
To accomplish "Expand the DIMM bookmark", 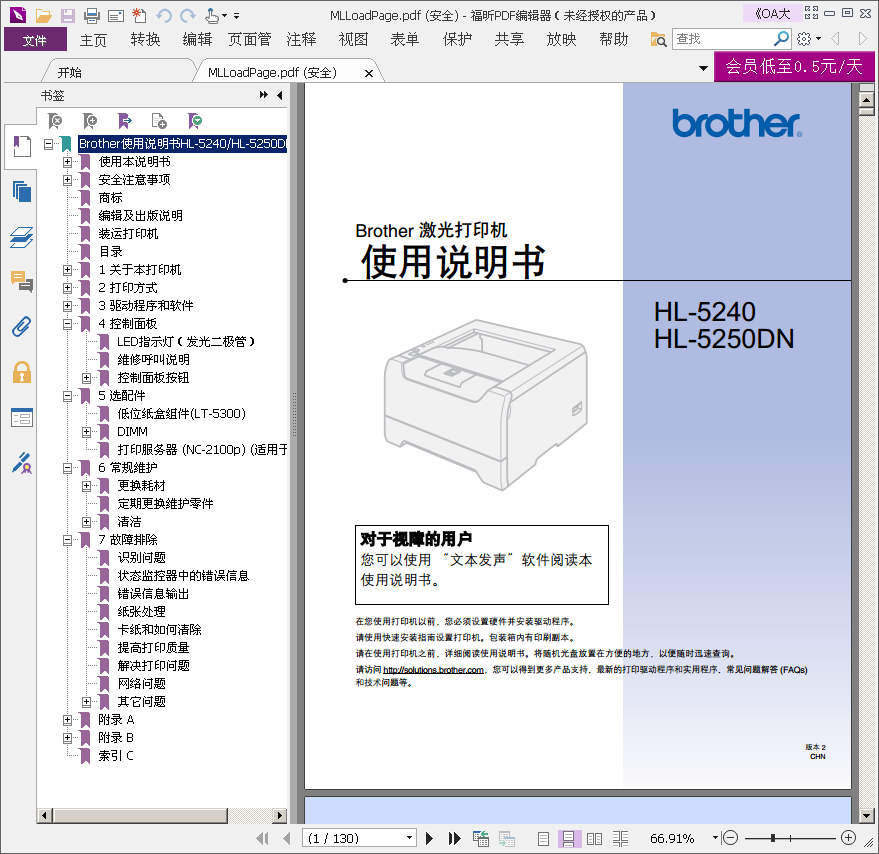I will (86, 432).
